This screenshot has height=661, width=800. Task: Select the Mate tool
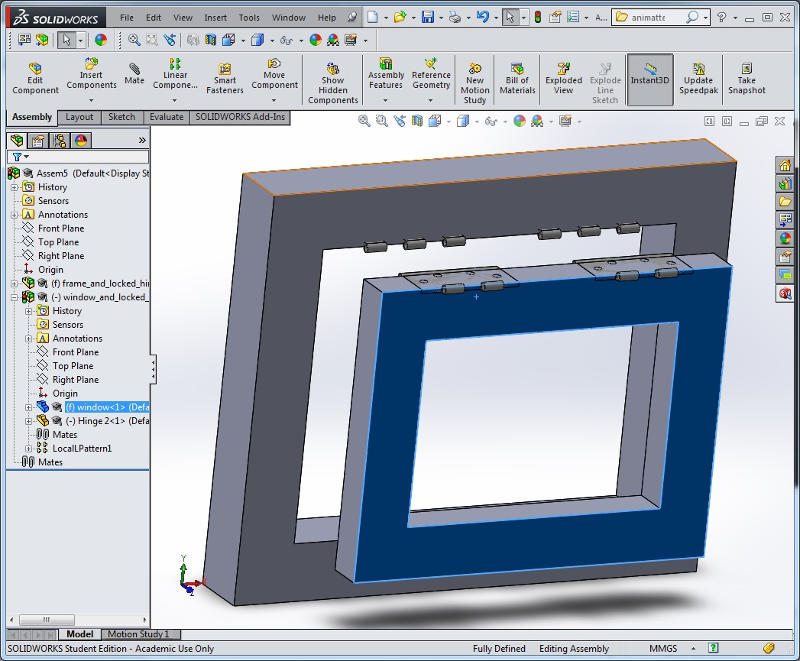pos(134,73)
